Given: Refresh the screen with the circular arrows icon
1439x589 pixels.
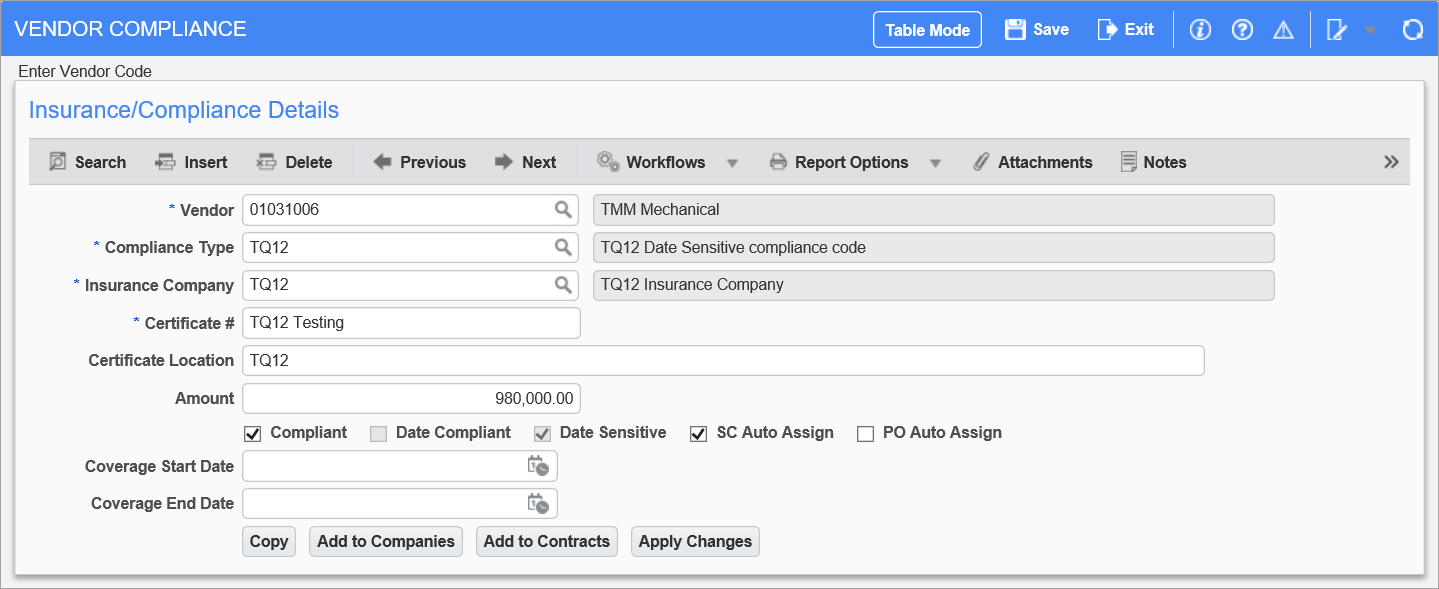Looking at the screenshot, I should tap(1412, 29).
